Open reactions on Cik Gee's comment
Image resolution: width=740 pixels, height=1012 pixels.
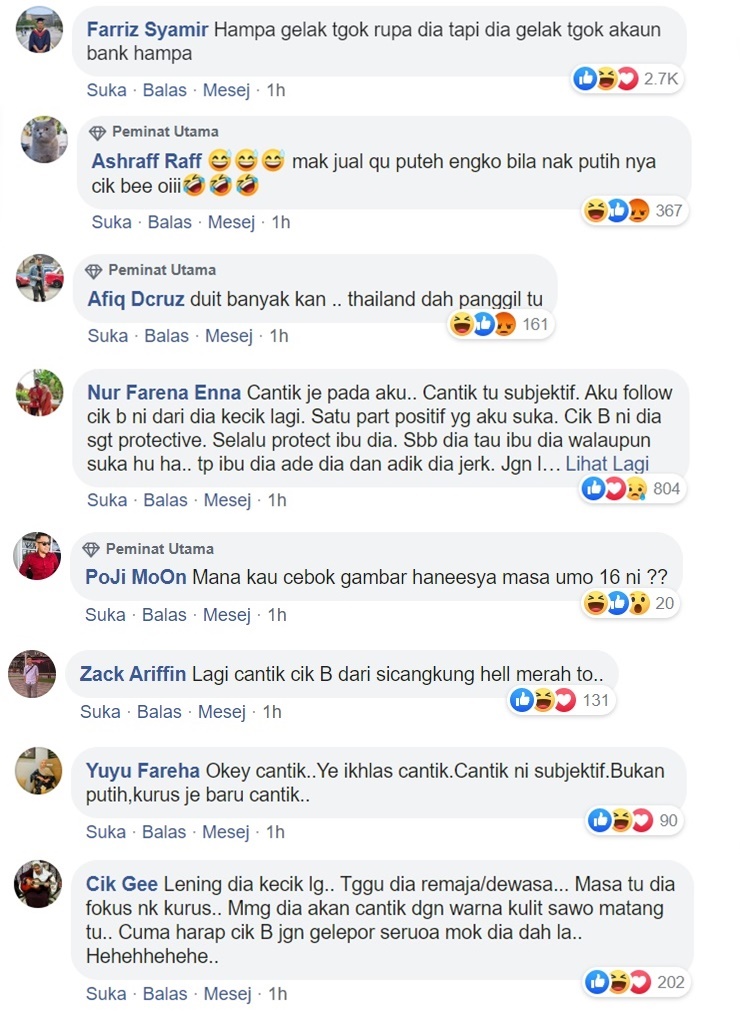[x=635, y=982]
